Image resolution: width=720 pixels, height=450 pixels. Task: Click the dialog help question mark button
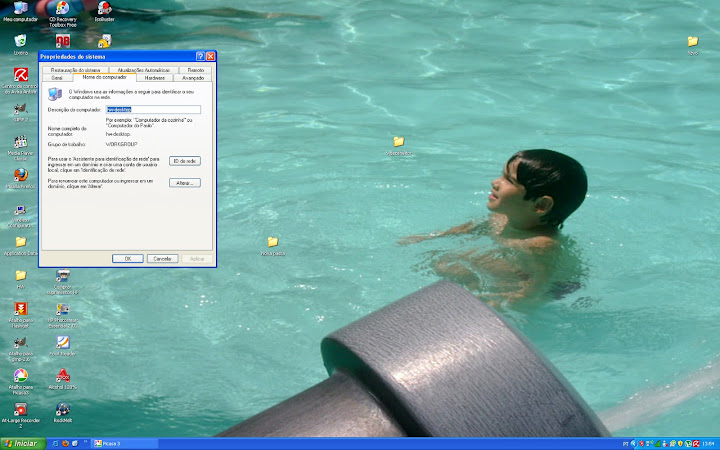(x=200, y=56)
